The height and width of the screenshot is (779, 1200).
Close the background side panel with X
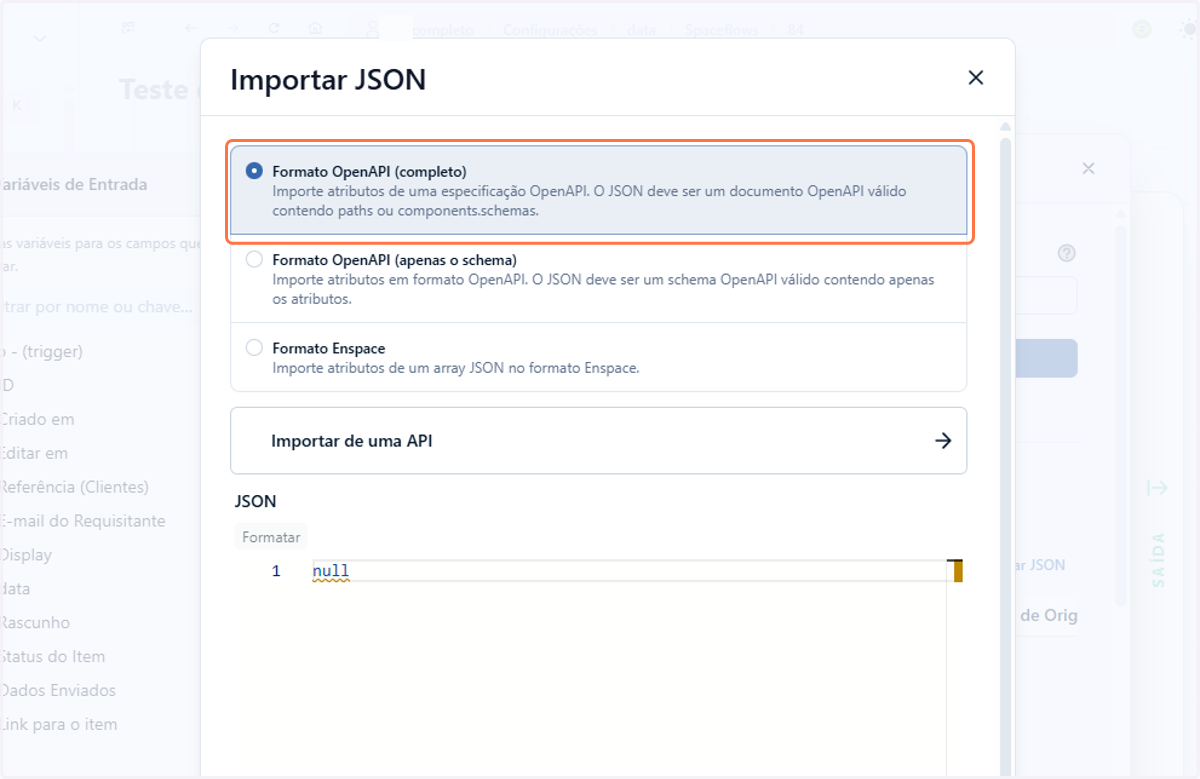click(1089, 169)
